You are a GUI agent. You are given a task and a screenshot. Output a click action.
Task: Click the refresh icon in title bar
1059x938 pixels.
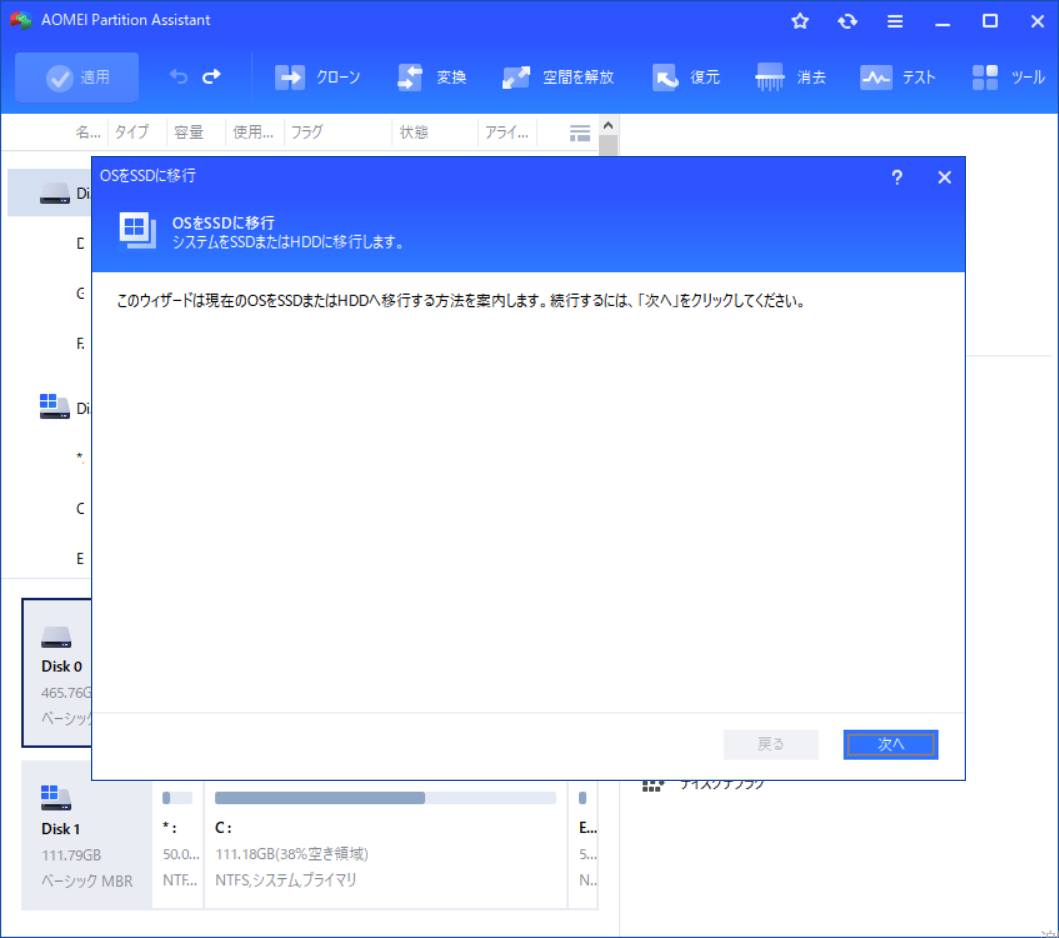848,22
